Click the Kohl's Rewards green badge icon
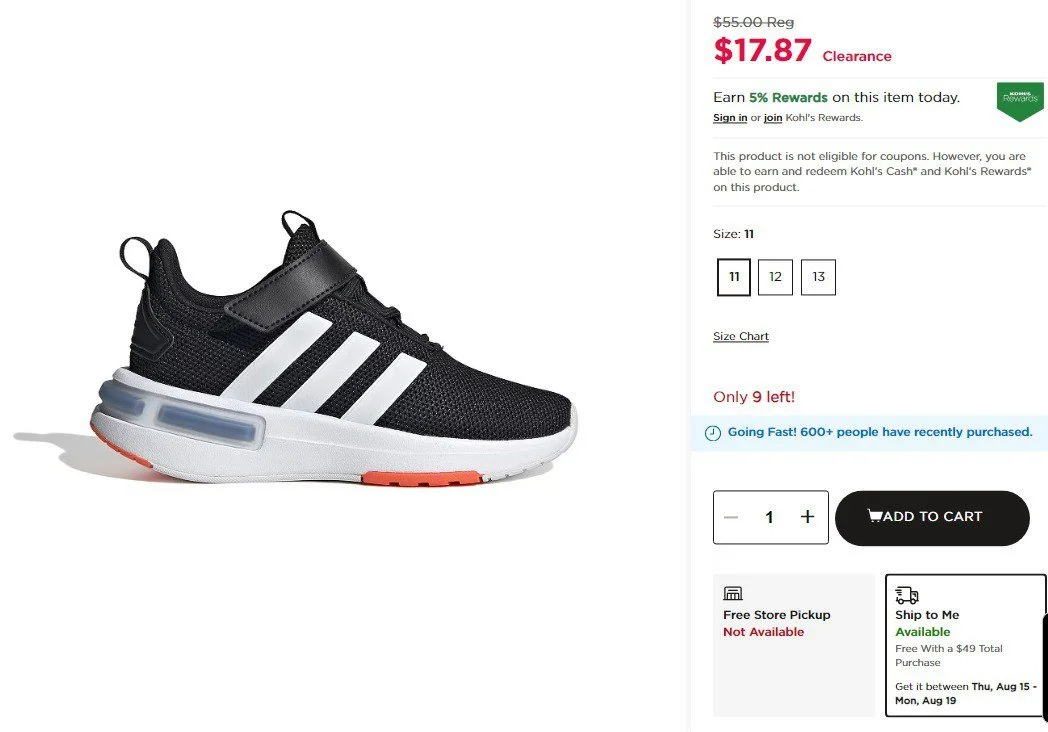The image size is (1048, 732). pyautogui.click(x=1020, y=102)
